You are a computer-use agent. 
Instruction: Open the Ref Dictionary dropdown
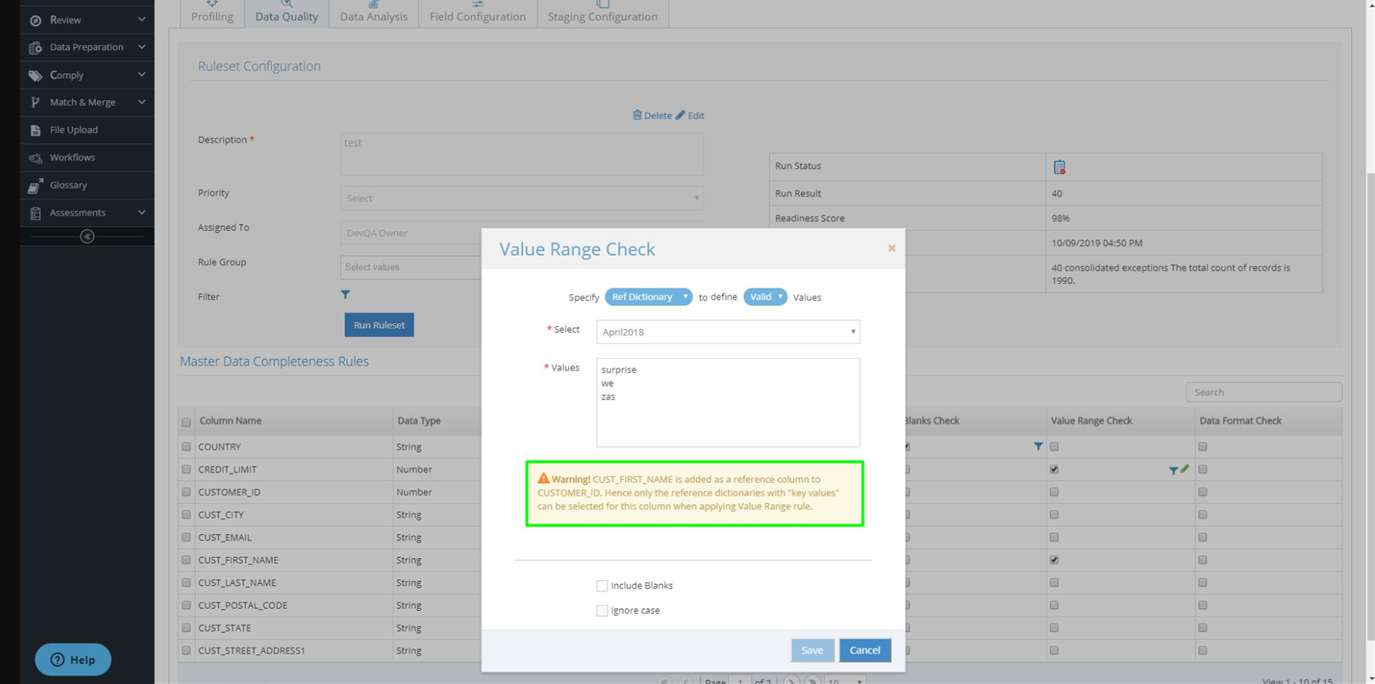click(x=648, y=297)
